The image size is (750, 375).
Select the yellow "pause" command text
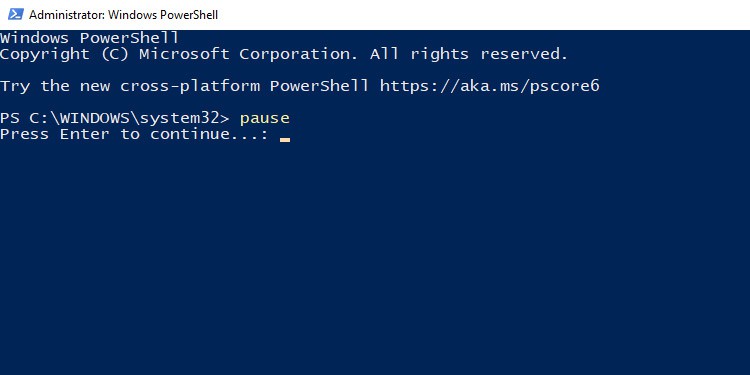[265, 118]
